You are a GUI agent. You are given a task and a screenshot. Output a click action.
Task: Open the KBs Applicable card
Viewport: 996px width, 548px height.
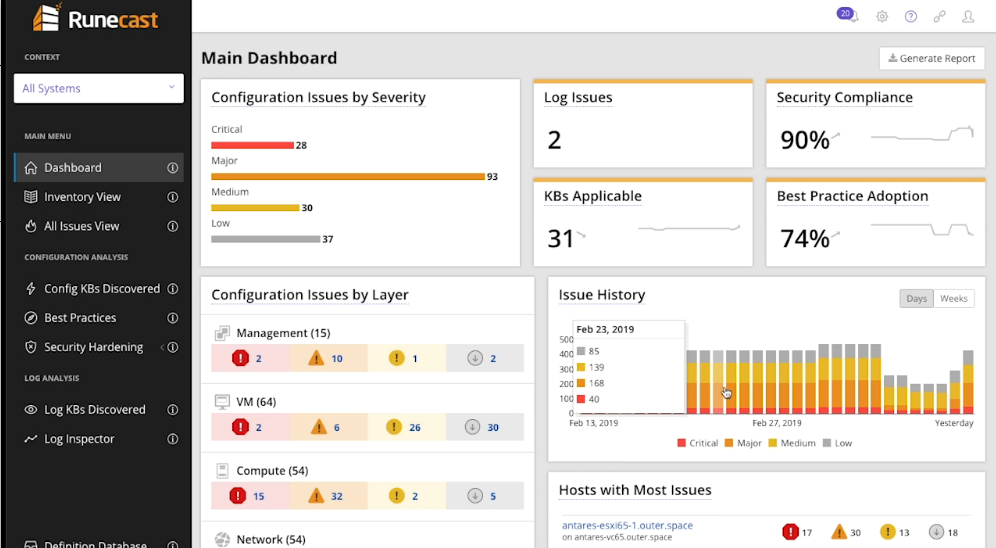pyautogui.click(x=643, y=222)
